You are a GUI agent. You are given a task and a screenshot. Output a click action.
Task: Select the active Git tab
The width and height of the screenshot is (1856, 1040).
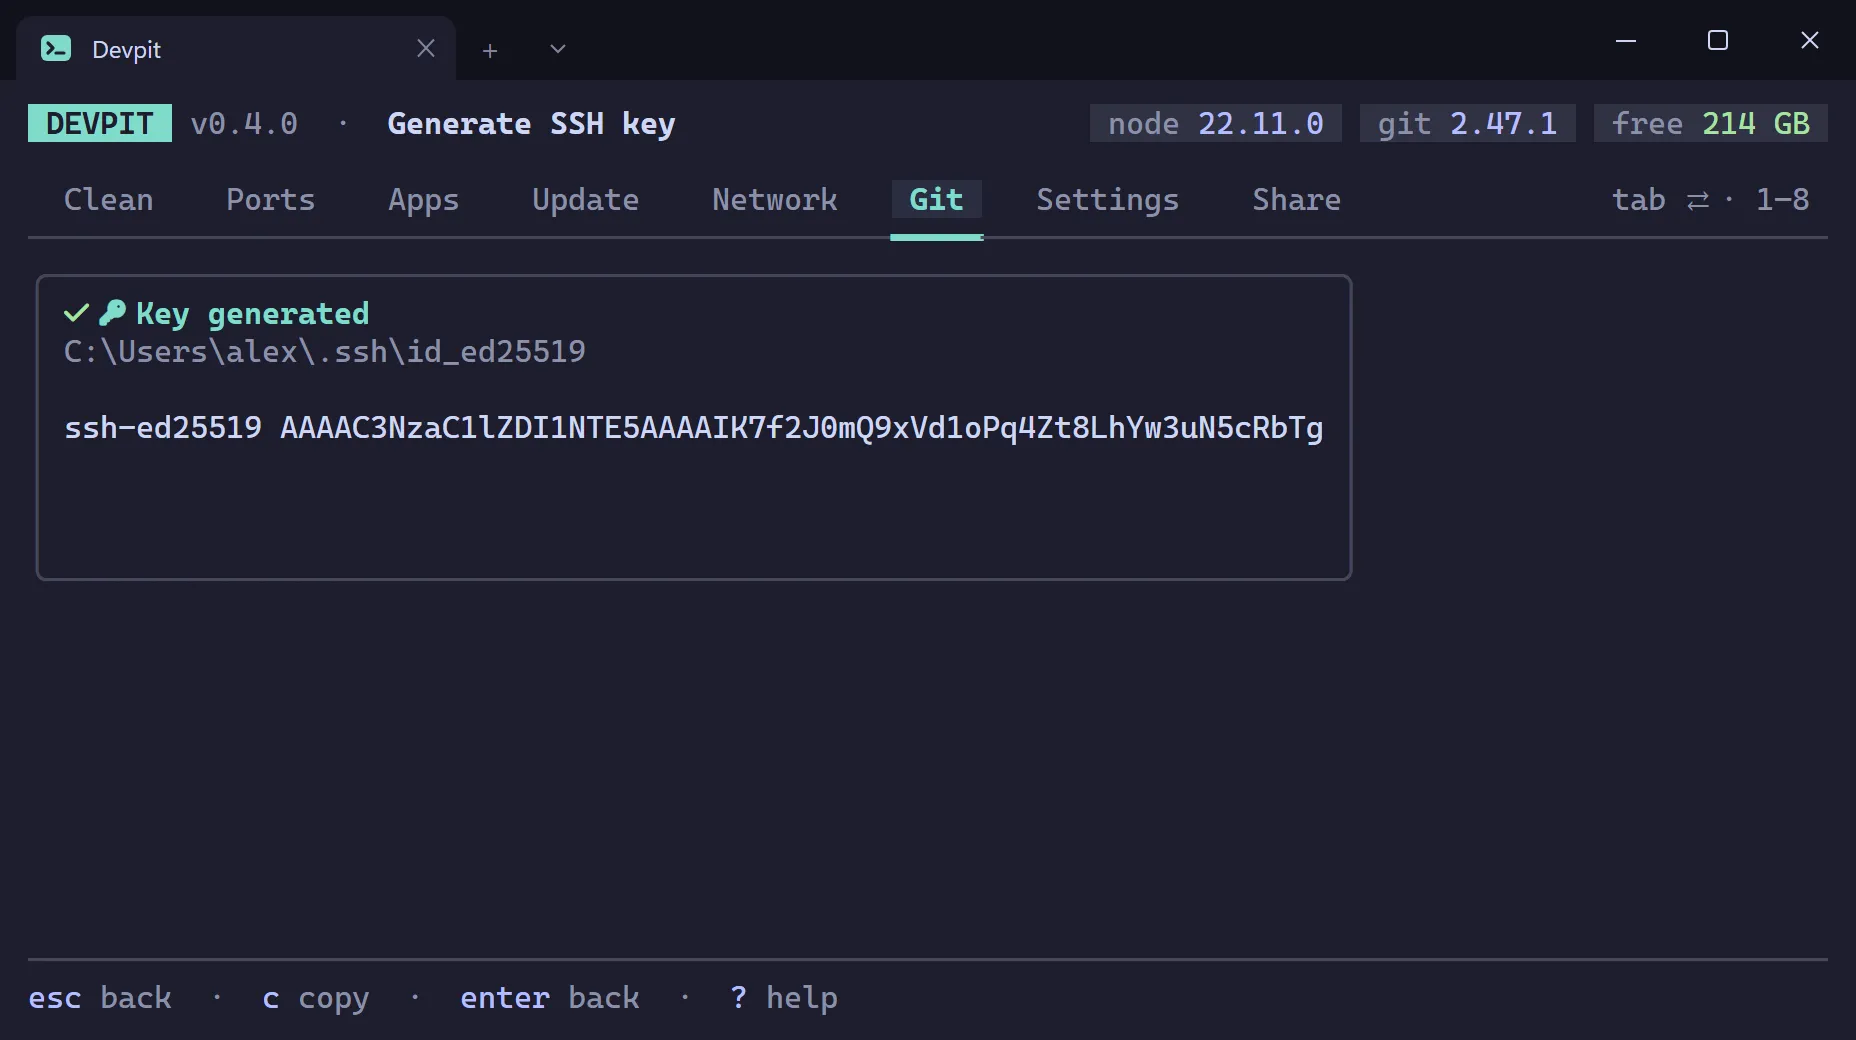937,199
